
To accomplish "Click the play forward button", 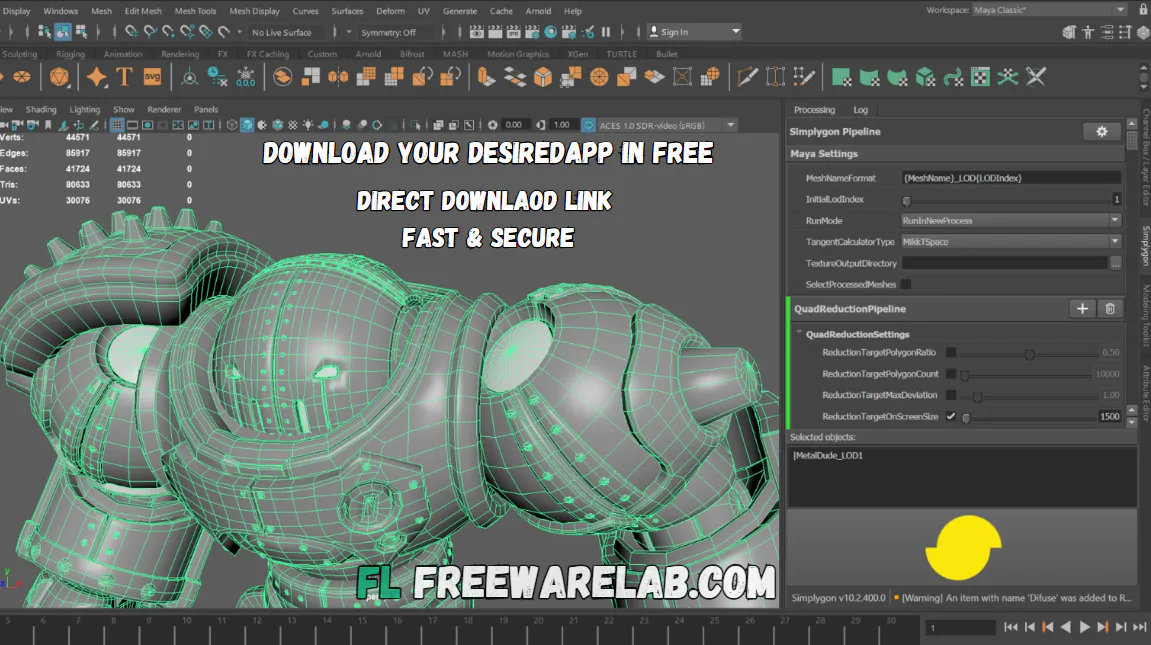I will (x=1084, y=627).
